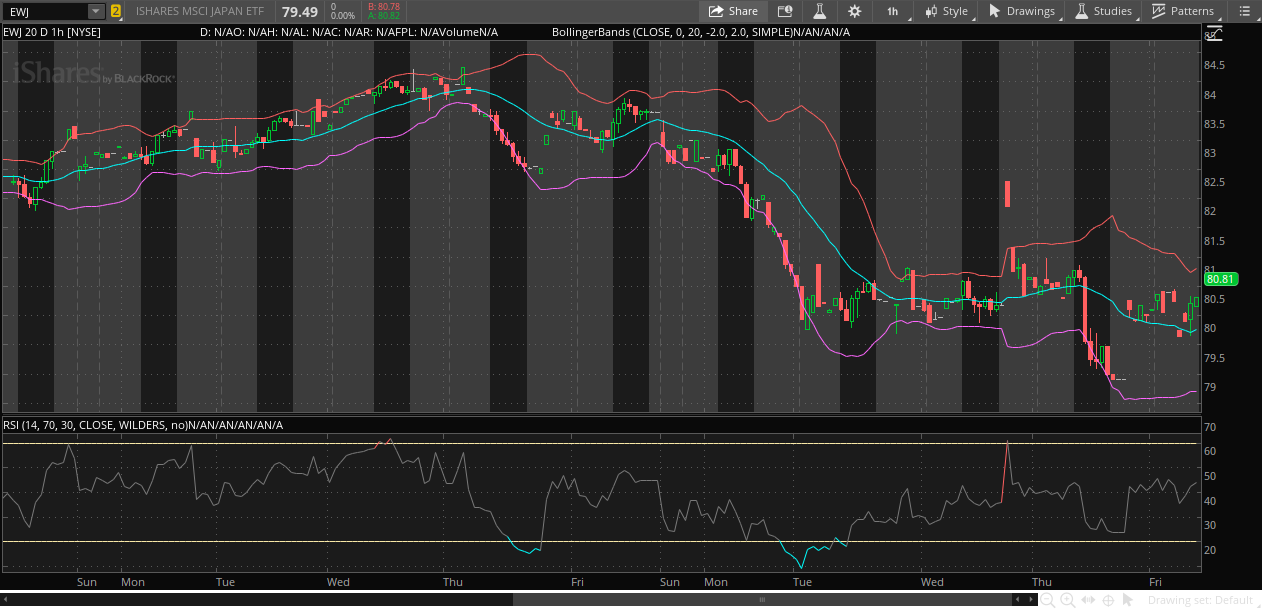Click the ask price A: 80.82

click(x=384, y=17)
